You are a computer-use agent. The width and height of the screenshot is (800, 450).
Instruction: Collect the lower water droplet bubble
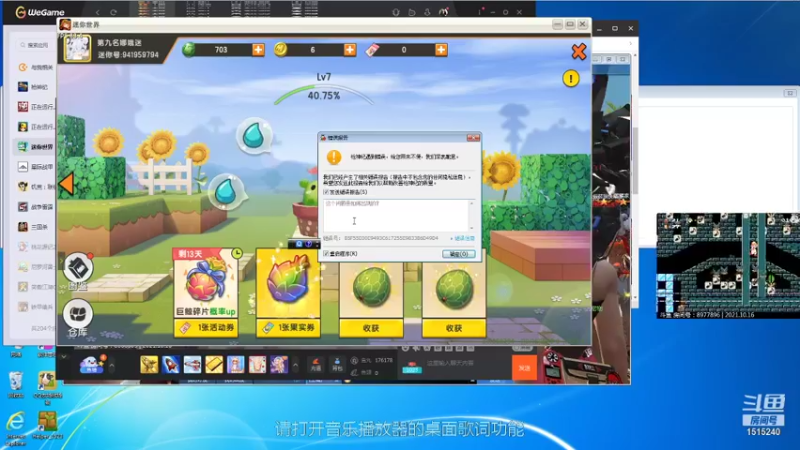coord(226,192)
